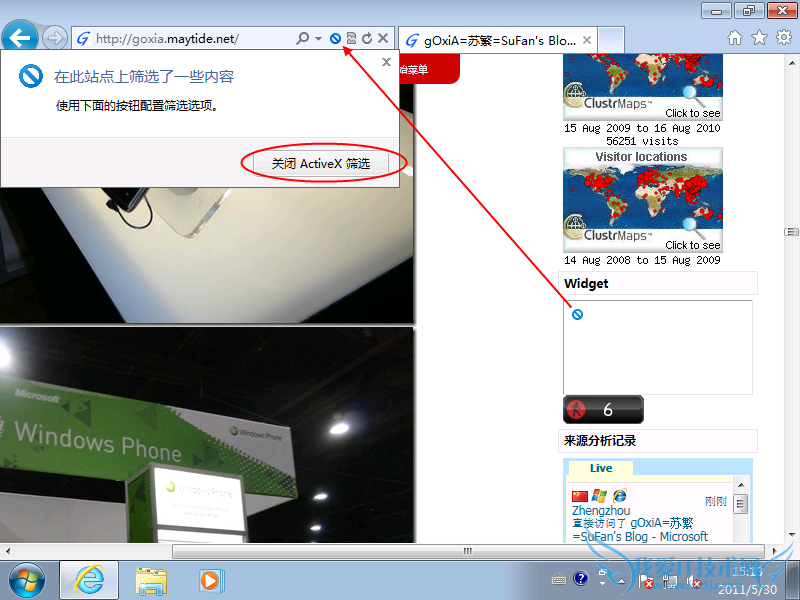Refresh the page with the reload icon
The height and width of the screenshot is (600, 800).
[x=367, y=38]
